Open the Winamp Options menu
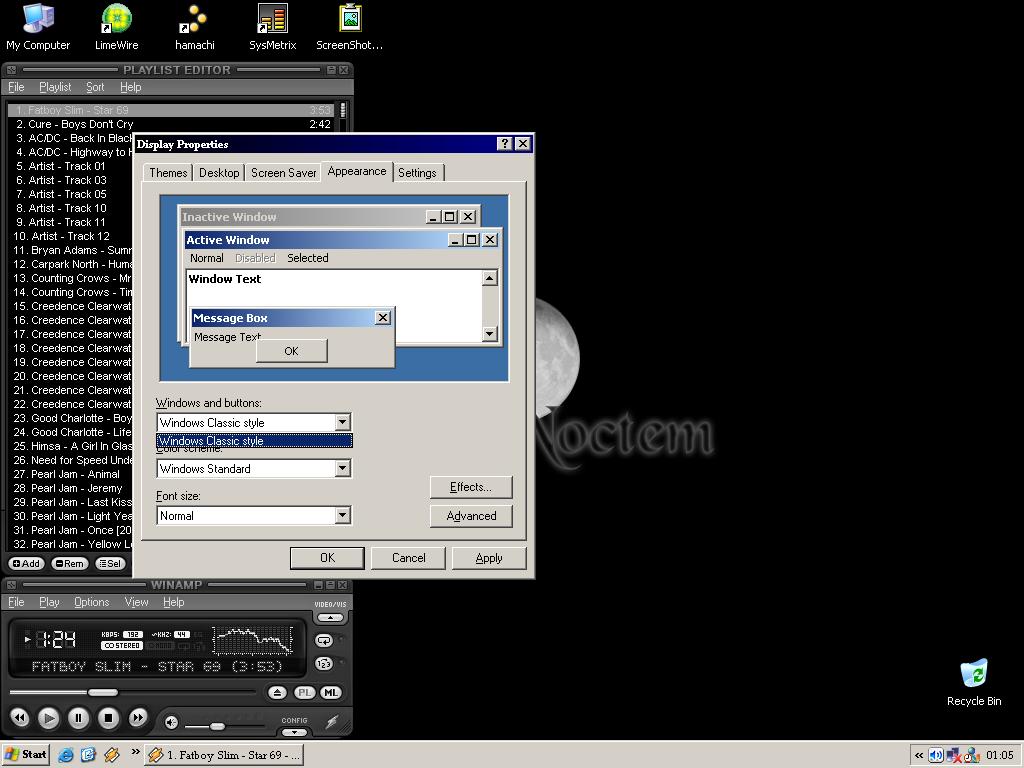Image resolution: width=1024 pixels, height=768 pixels. pyautogui.click(x=91, y=602)
